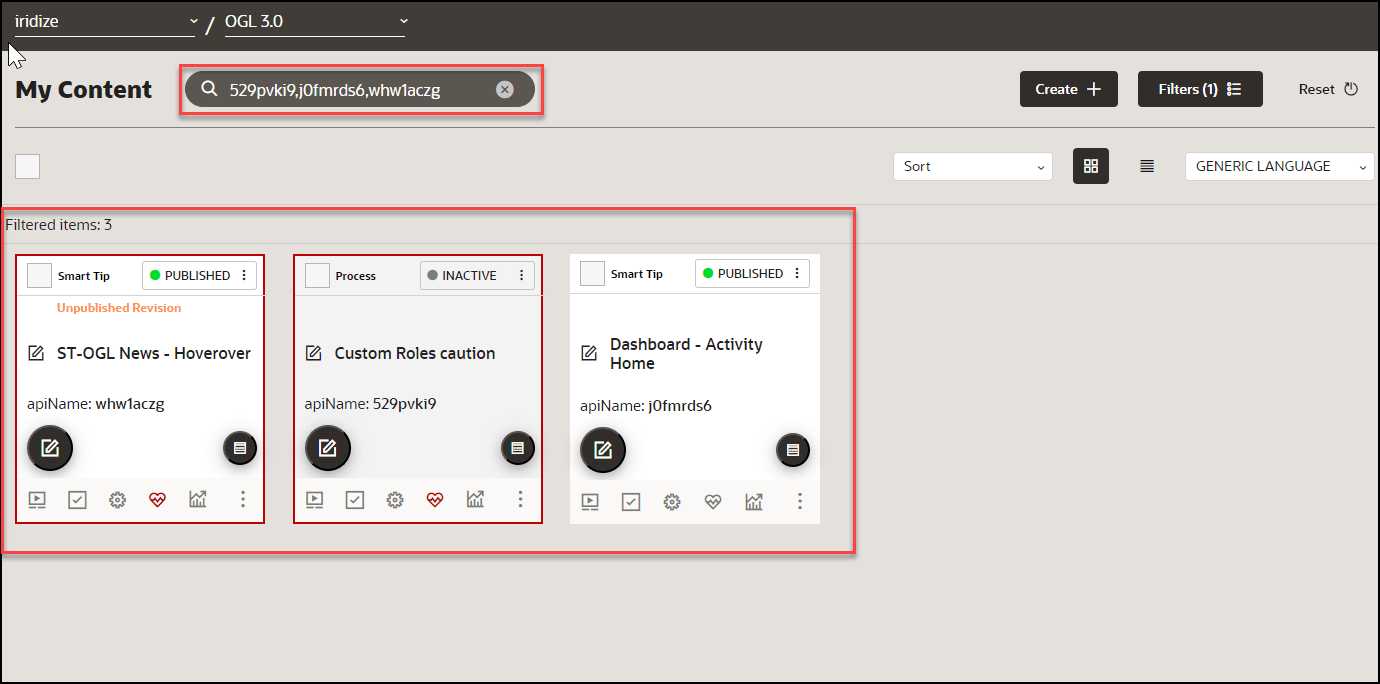Switch to list view

(x=1147, y=166)
